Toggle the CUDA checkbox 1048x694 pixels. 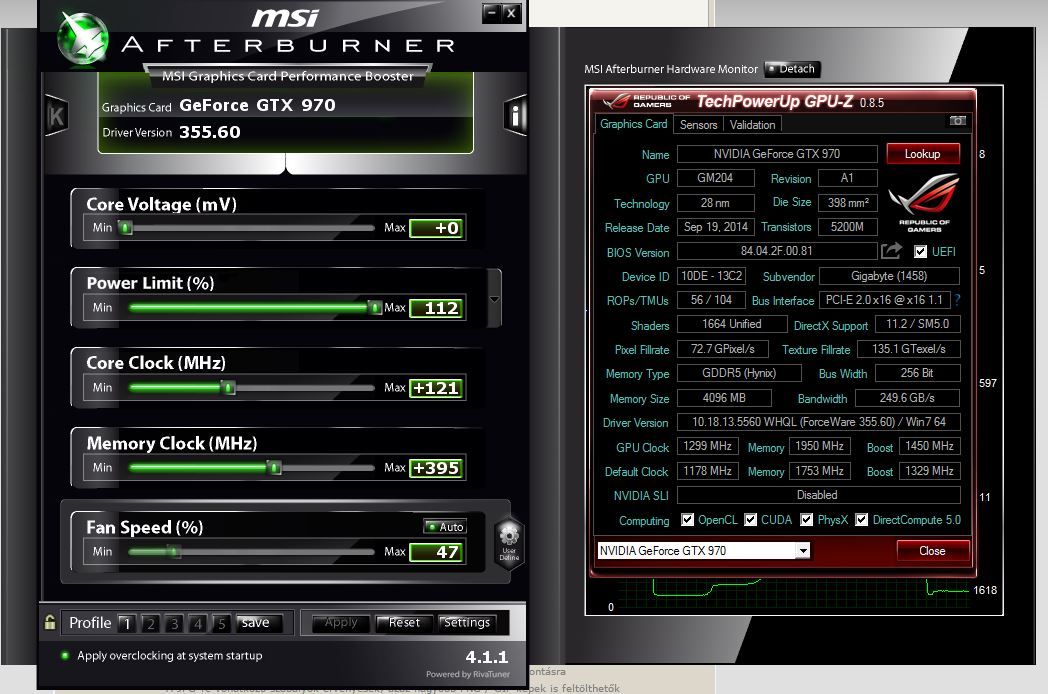pyautogui.click(x=751, y=519)
